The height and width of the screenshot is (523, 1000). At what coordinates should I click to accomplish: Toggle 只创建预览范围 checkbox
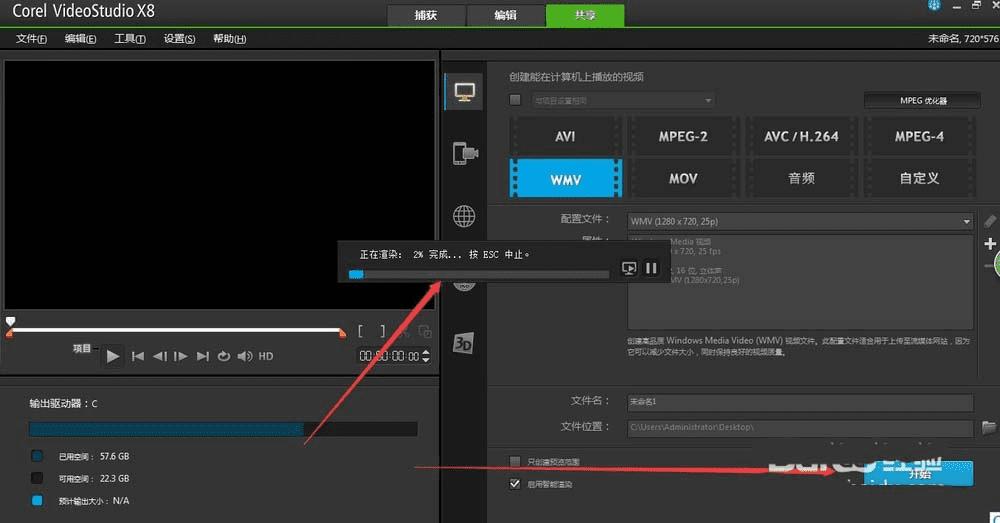coord(515,461)
